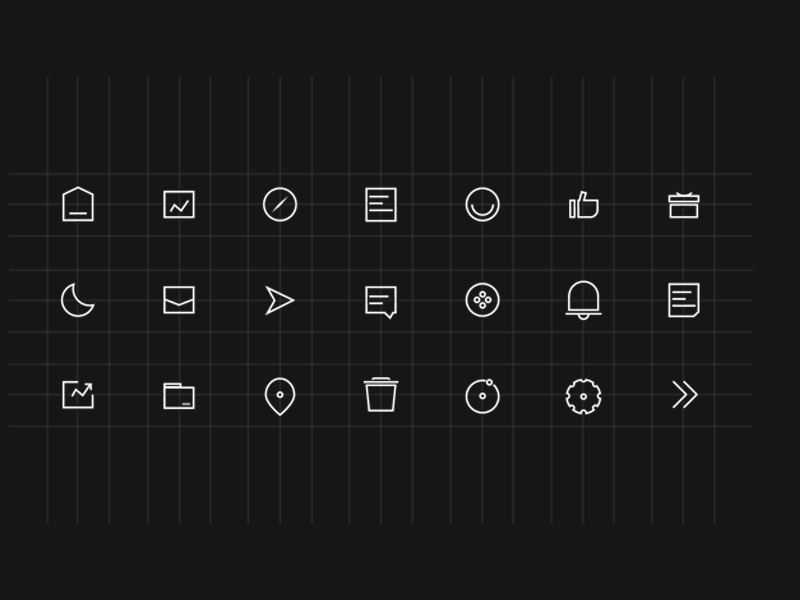Open the text document icon
The image size is (800, 600).
381,205
